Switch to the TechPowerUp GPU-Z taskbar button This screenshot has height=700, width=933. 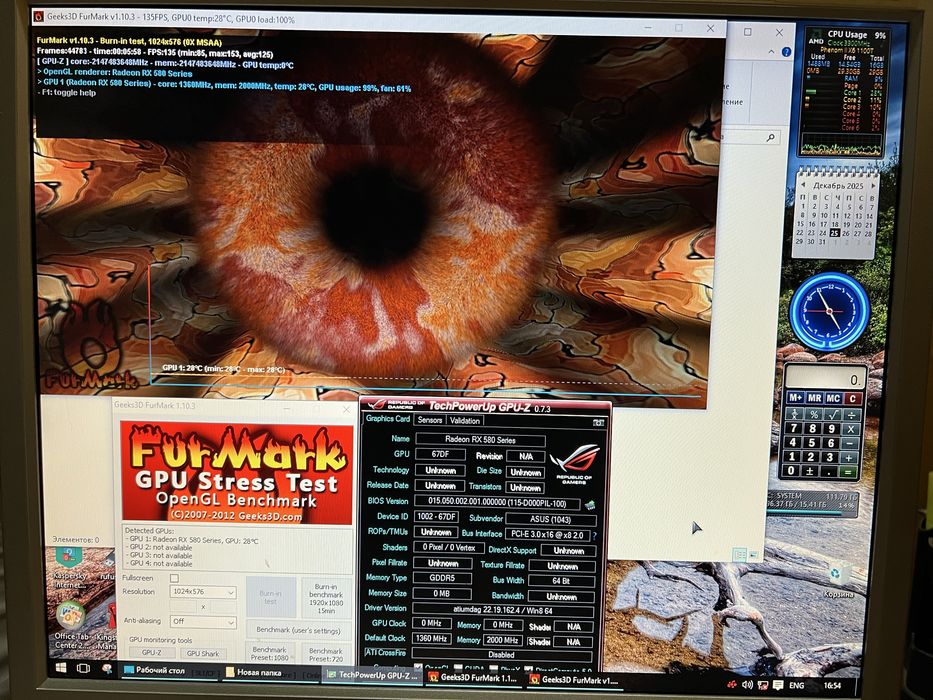click(373, 676)
